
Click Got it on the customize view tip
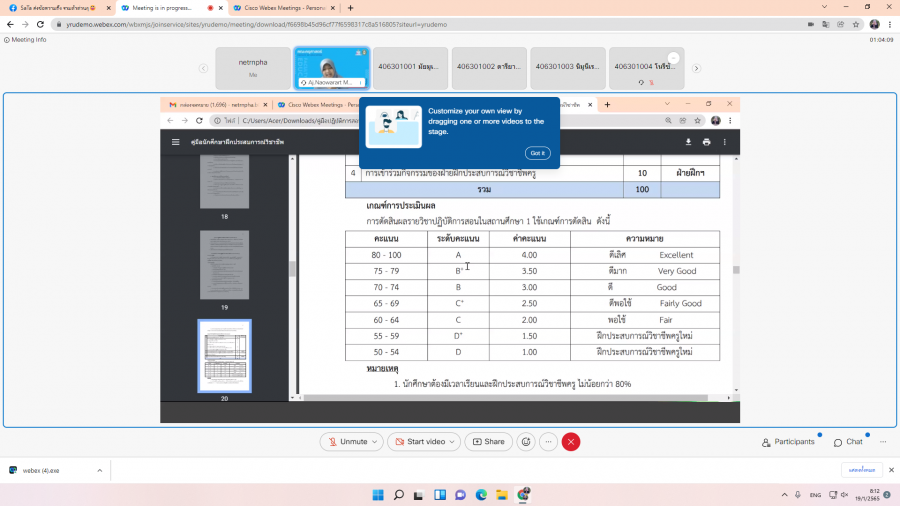point(537,153)
